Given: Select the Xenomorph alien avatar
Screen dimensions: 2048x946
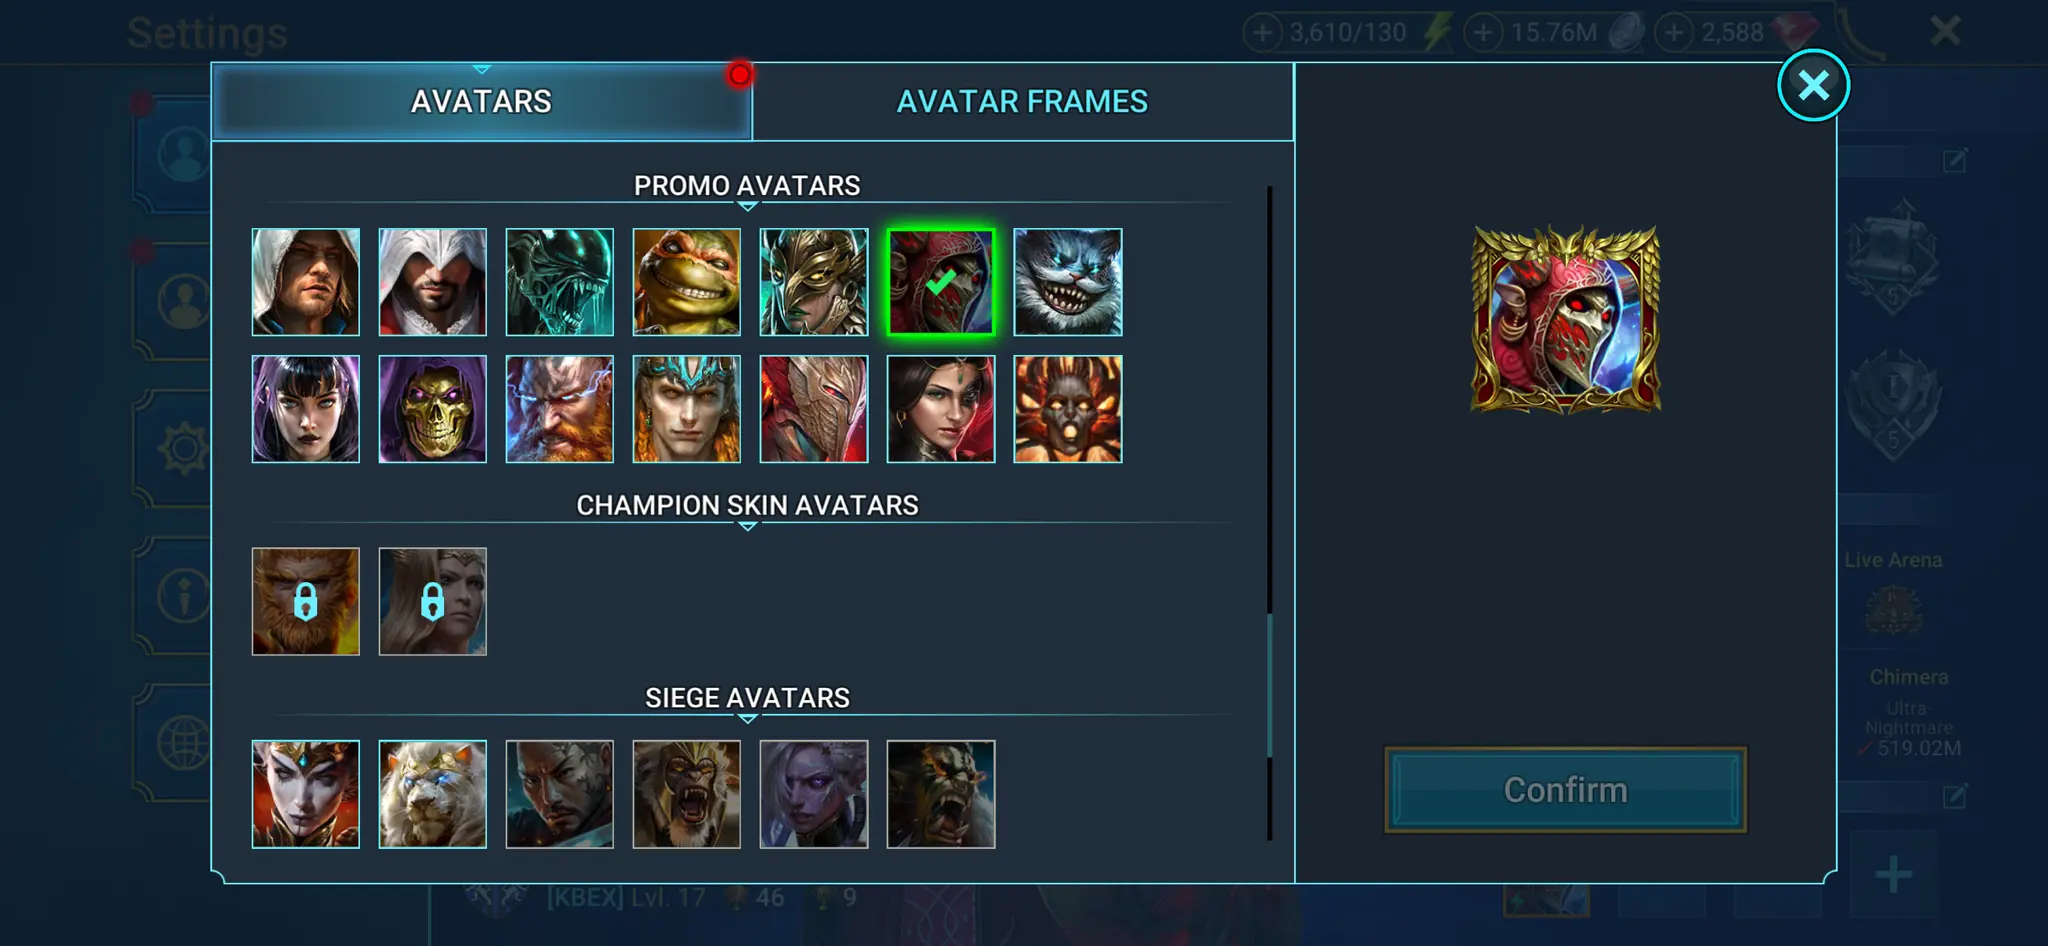Looking at the screenshot, I should tap(559, 282).
